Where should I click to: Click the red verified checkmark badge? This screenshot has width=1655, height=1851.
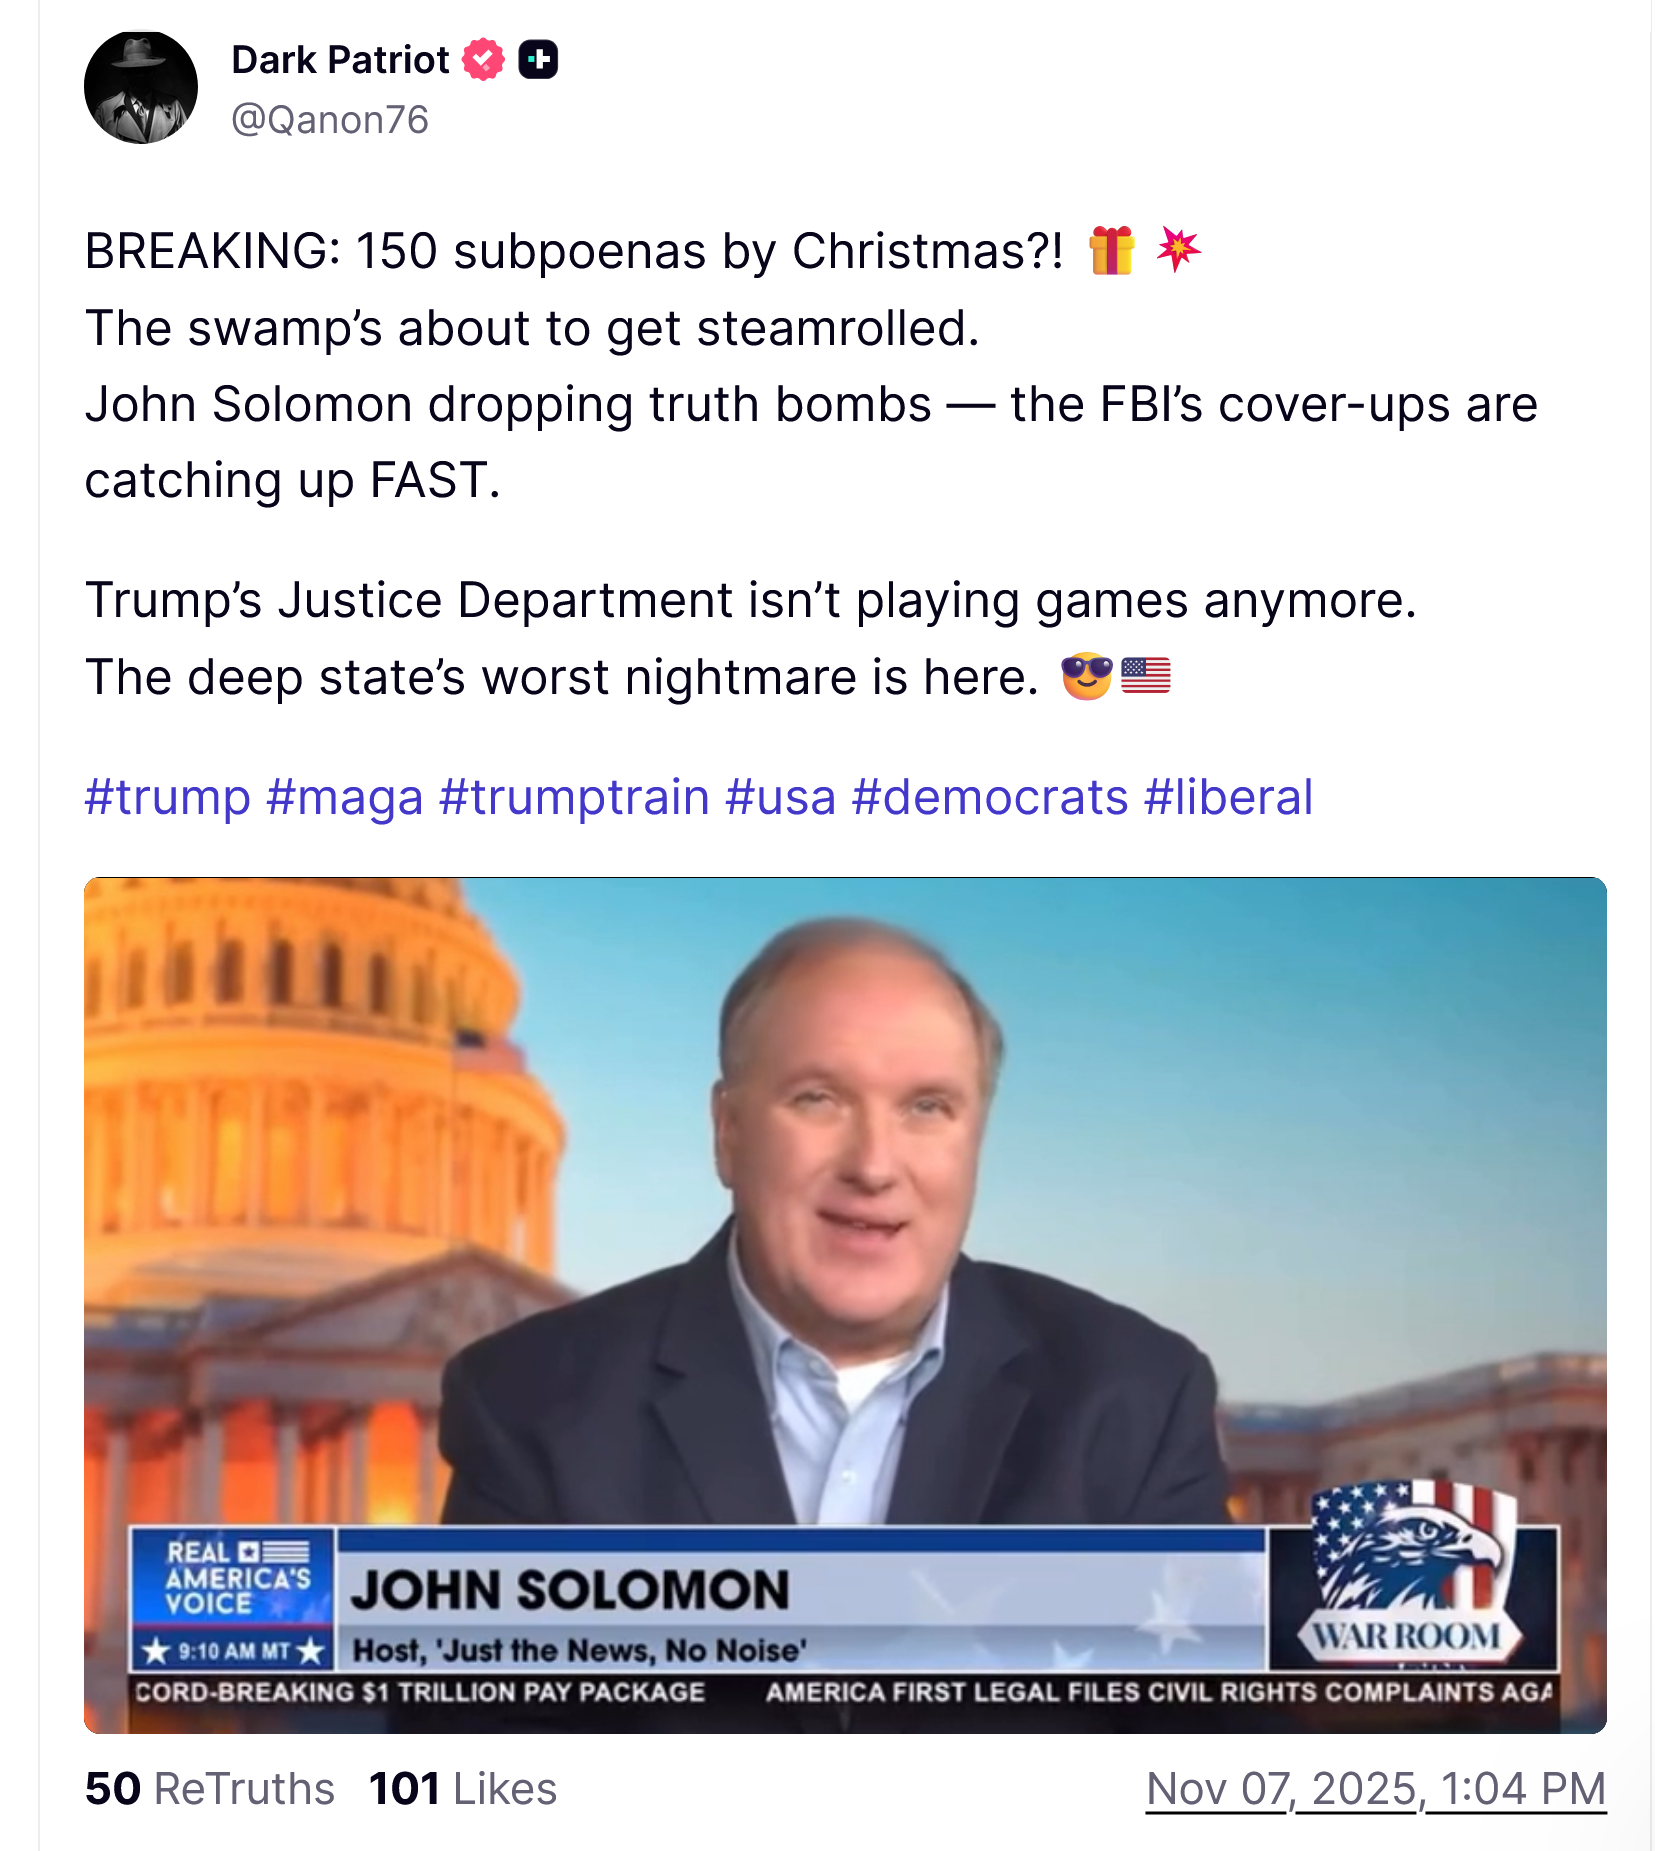click(483, 60)
